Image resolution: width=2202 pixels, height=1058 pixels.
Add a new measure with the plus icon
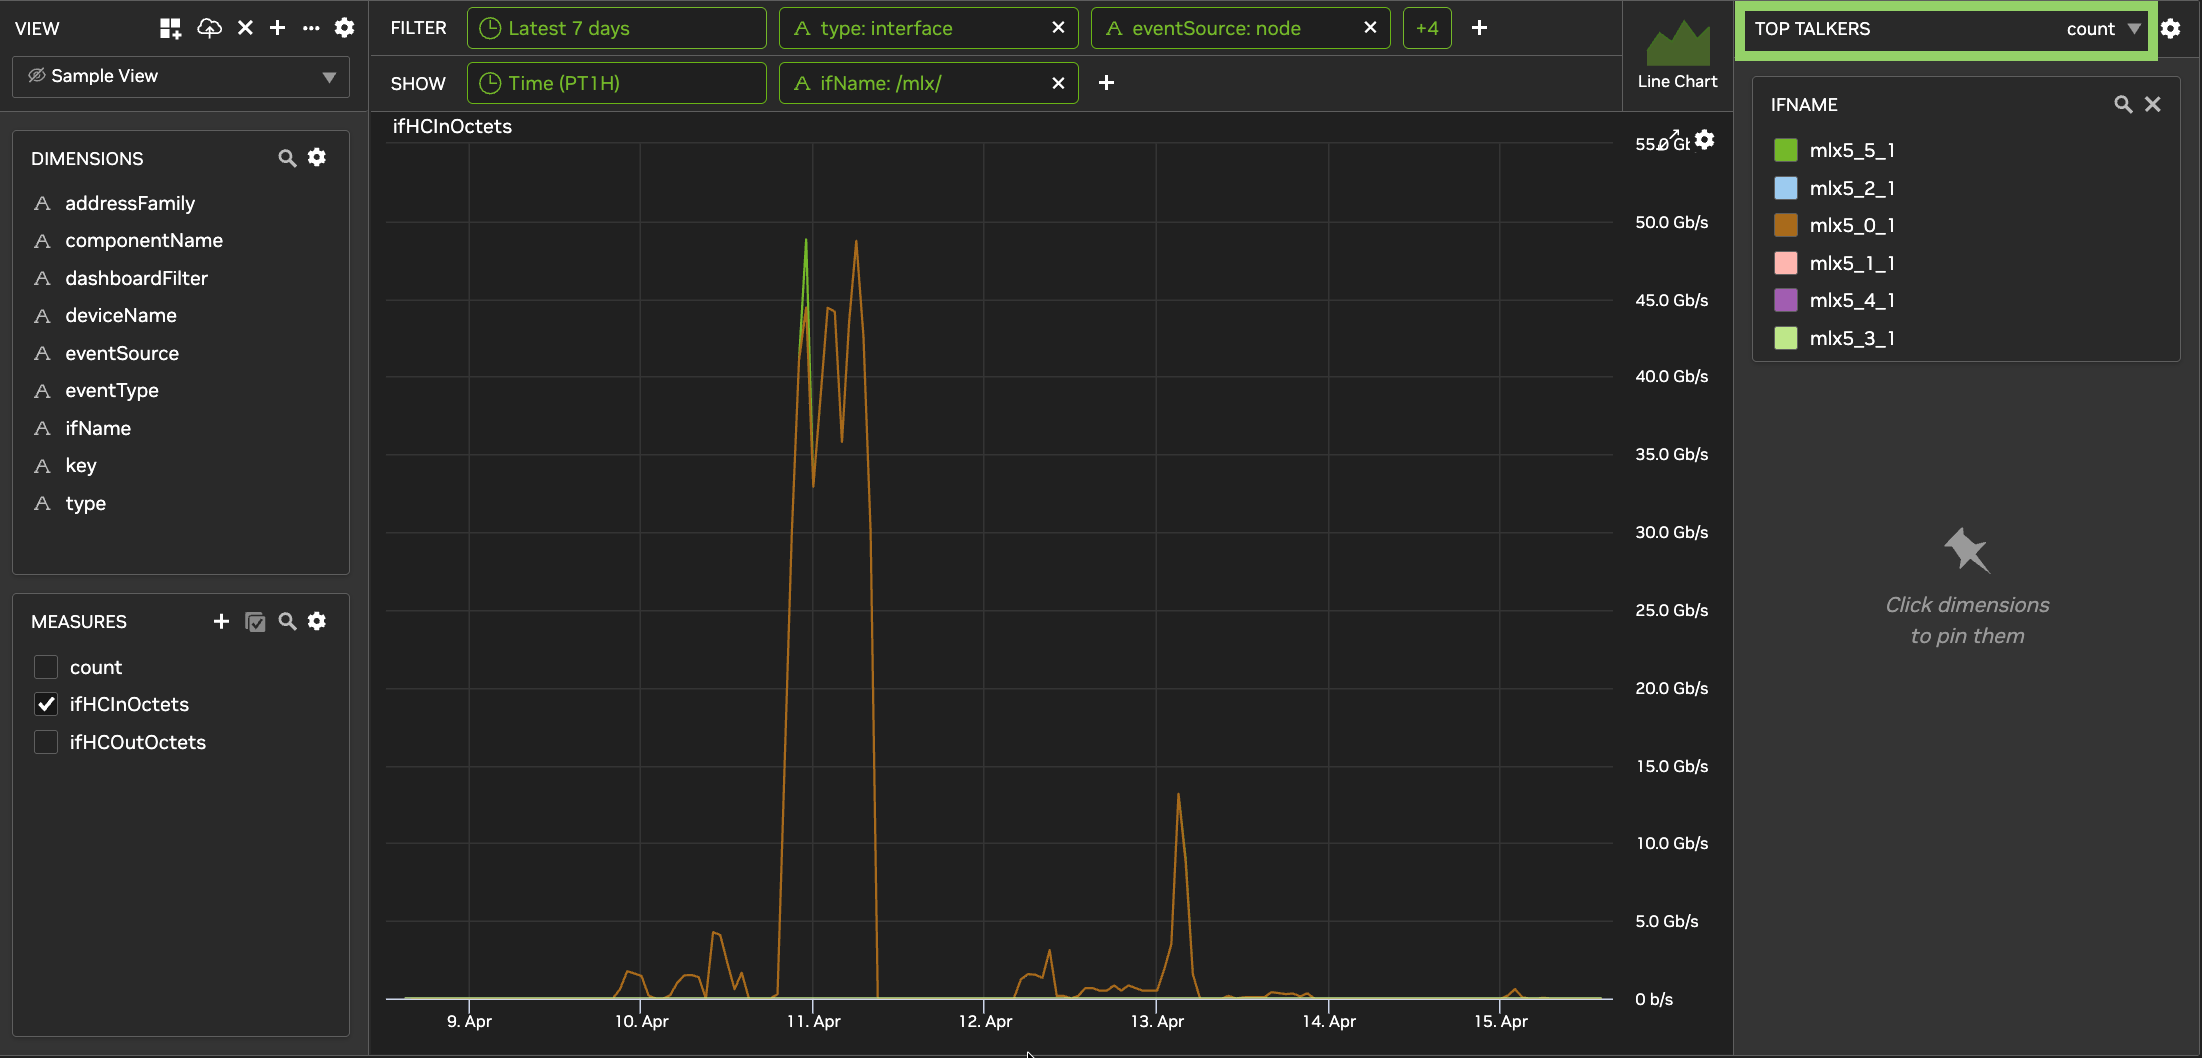coord(221,621)
